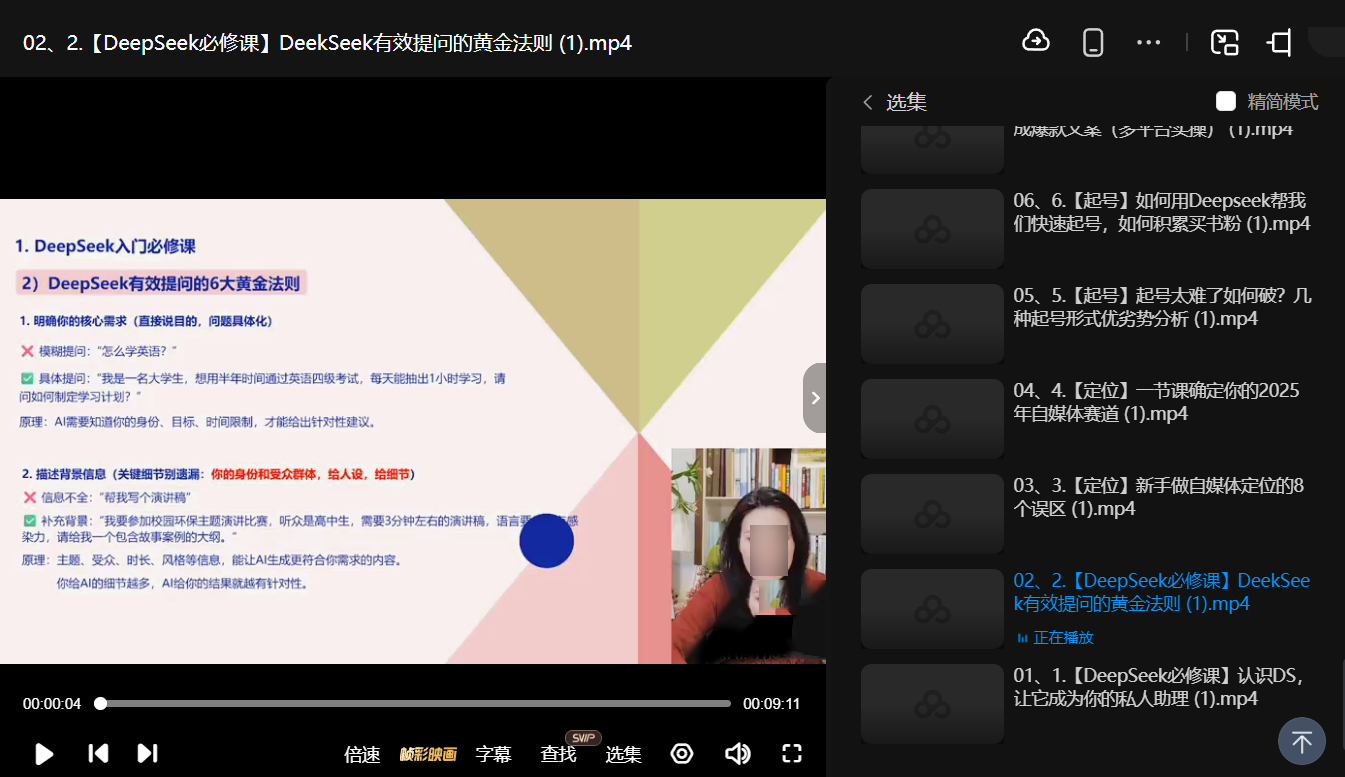
Task: Click the circular screenshot target icon
Action: click(x=682, y=753)
